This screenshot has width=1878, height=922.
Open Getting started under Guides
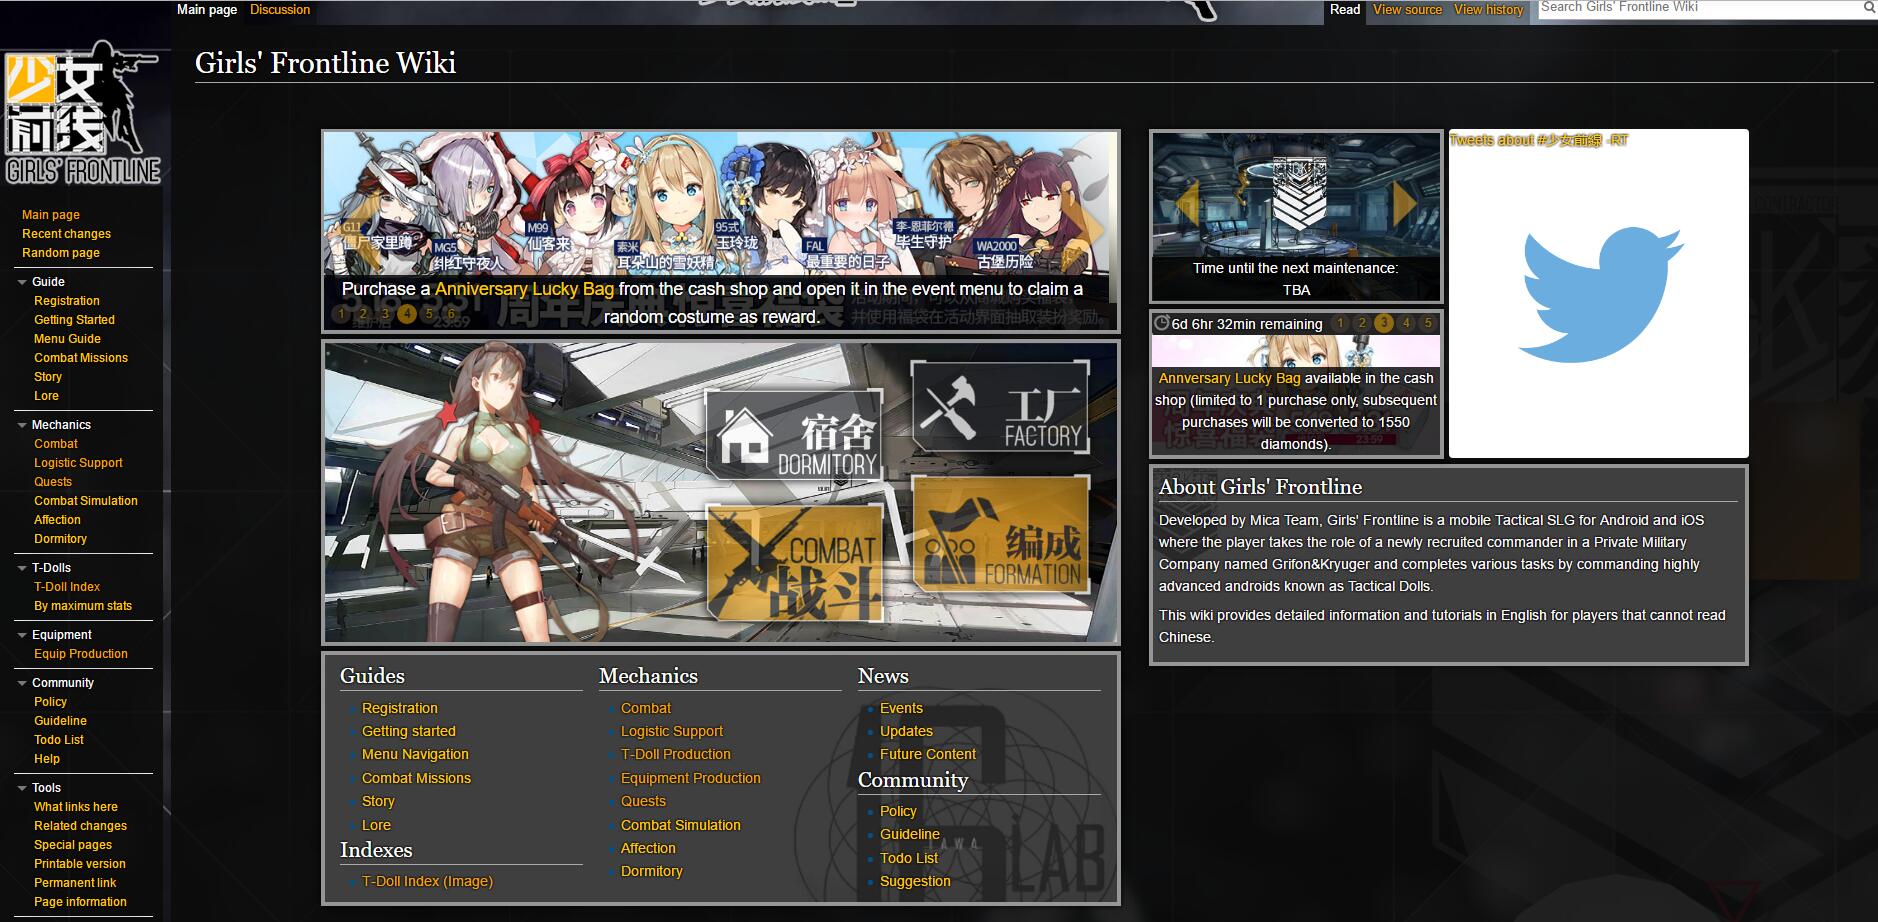409,731
